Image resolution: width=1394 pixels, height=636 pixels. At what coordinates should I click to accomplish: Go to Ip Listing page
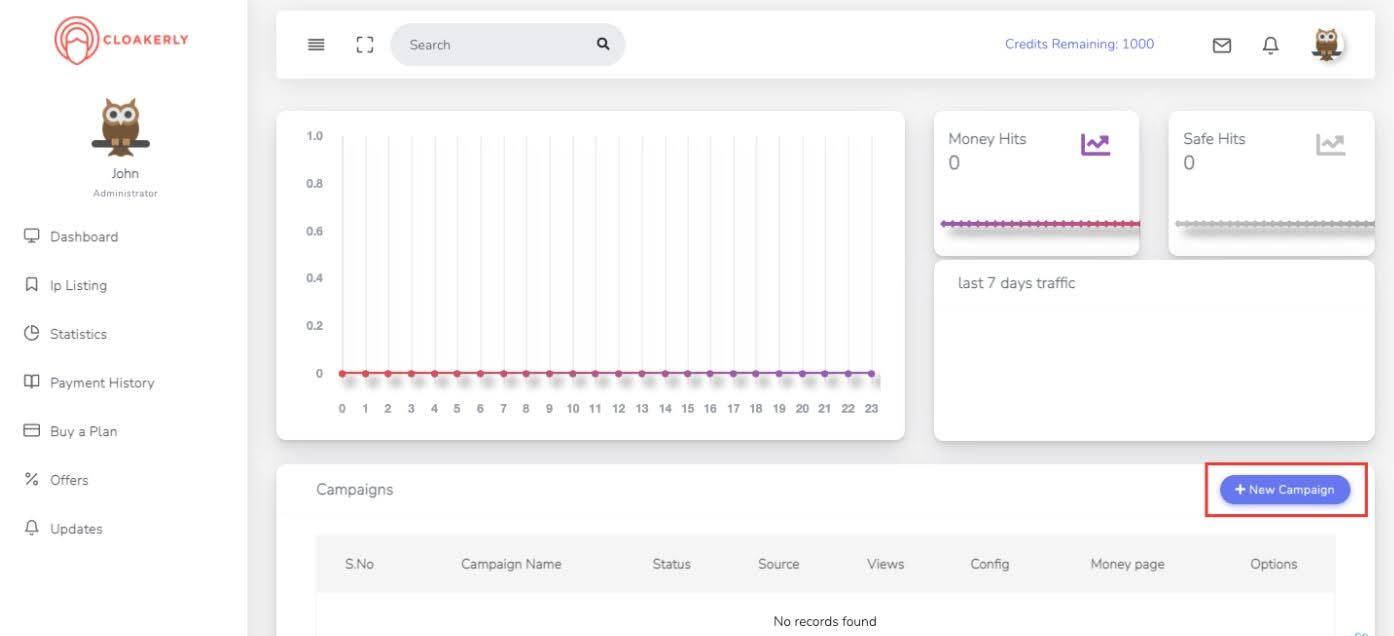click(x=78, y=286)
